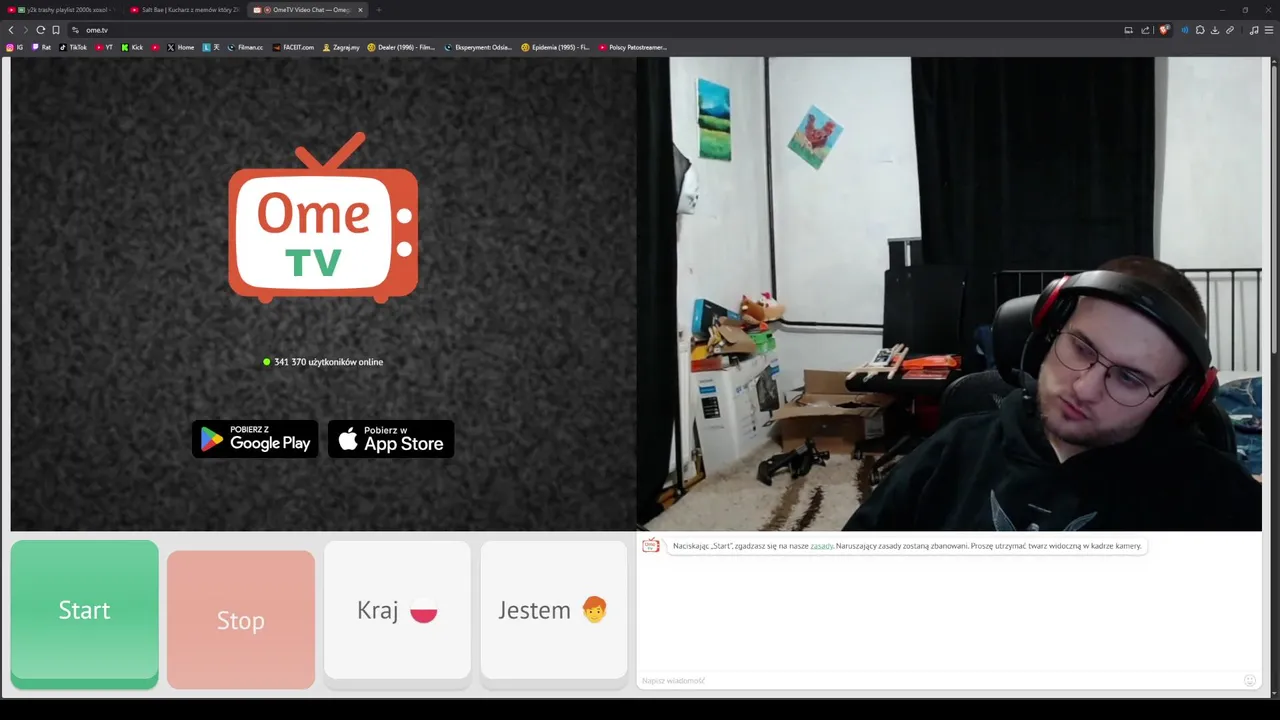Click the green Start button
The height and width of the screenshot is (720, 1280).
click(84, 613)
